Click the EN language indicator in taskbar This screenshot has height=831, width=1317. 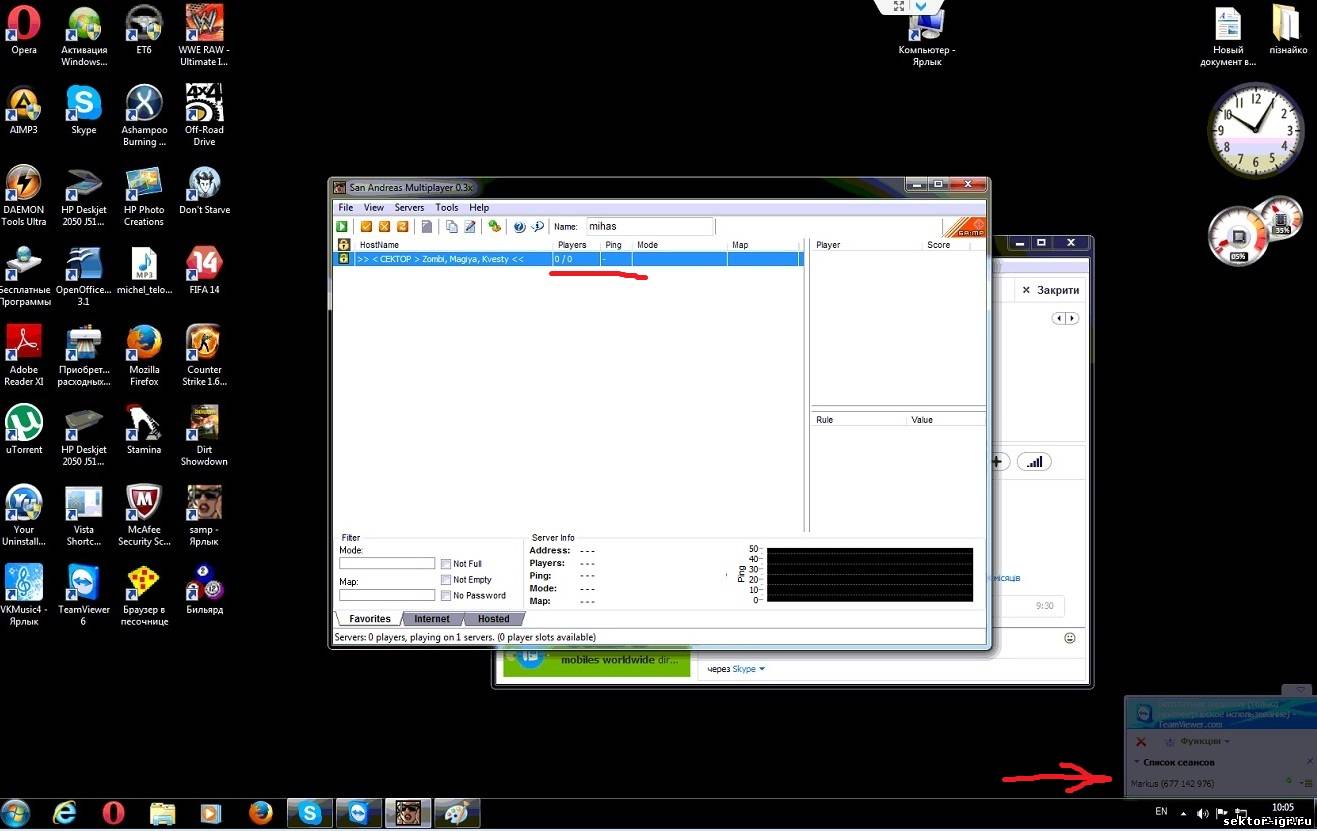pyautogui.click(x=1161, y=812)
